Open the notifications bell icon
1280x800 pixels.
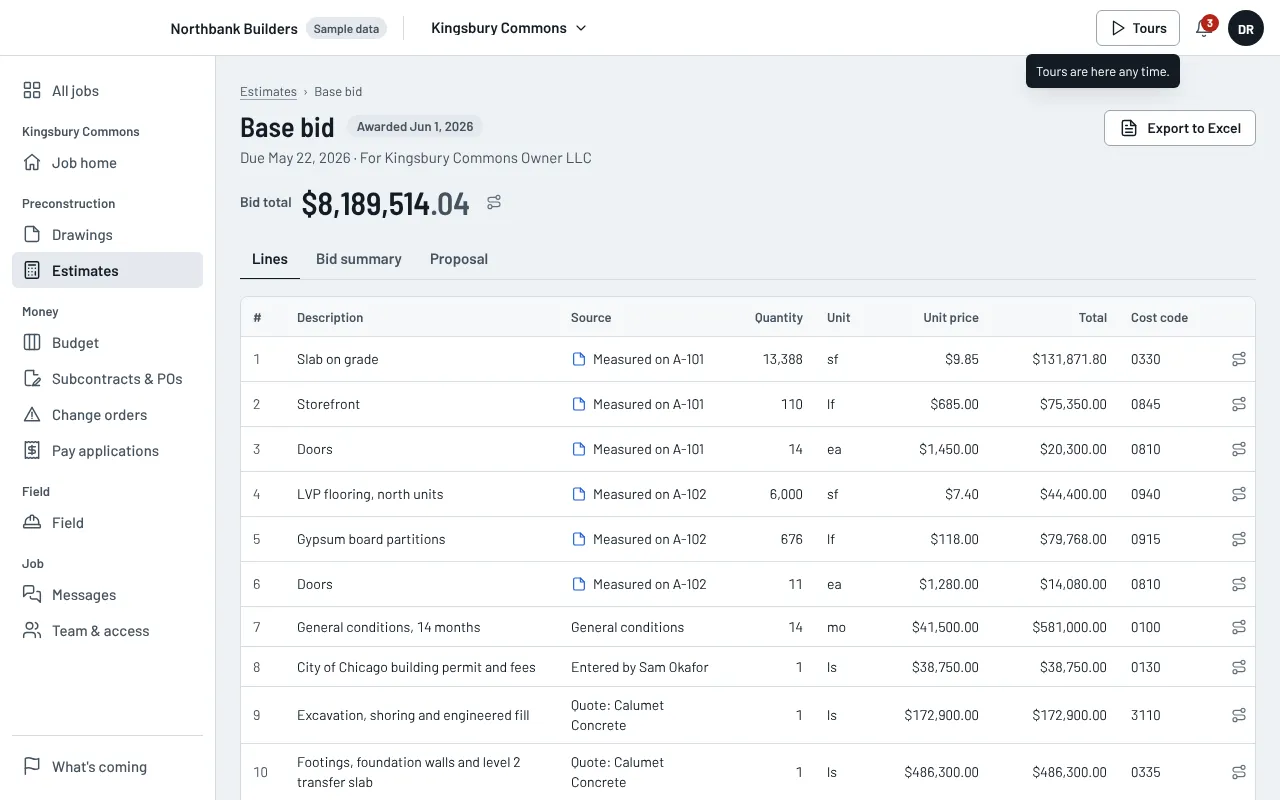pyautogui.click(x=1204, y=28)
